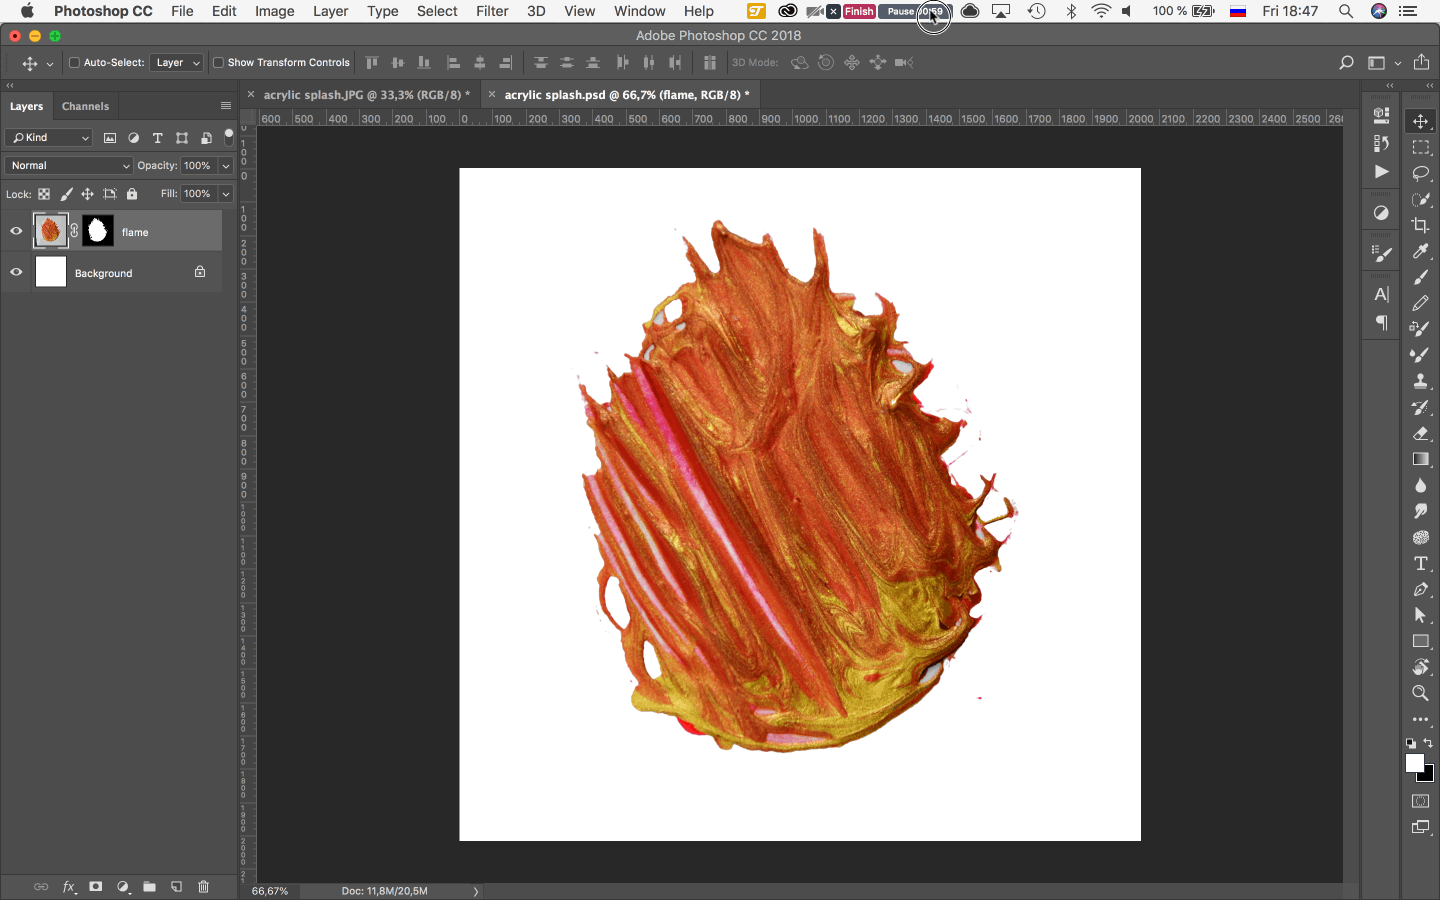Select the Blur tool droplet icon

1420,485
